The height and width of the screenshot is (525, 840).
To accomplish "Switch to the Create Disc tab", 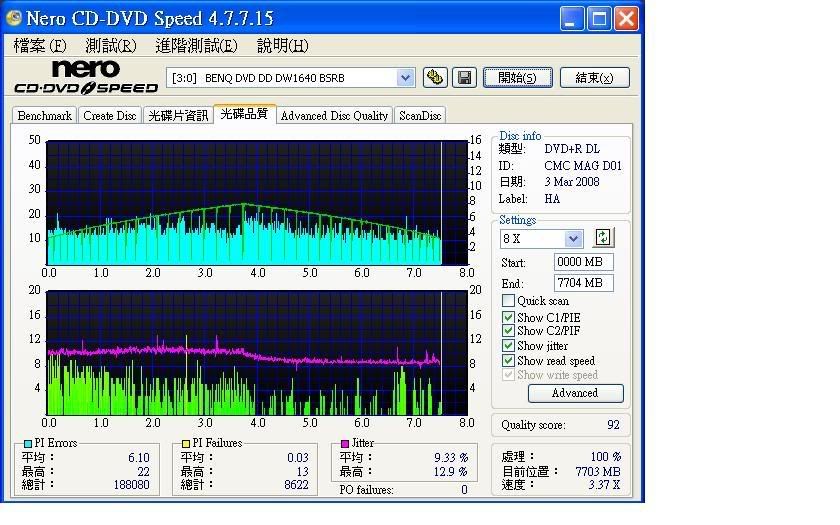I will (110, 115).
